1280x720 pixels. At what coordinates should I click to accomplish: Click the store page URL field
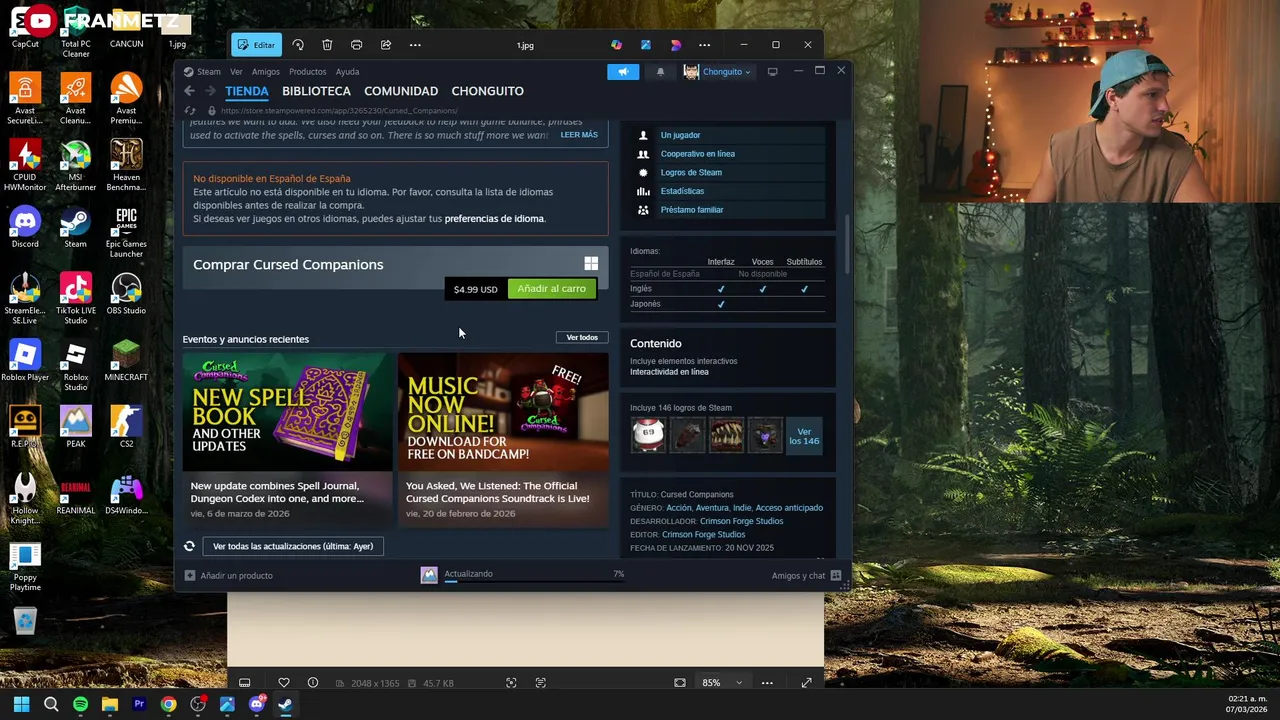point(340,111)
